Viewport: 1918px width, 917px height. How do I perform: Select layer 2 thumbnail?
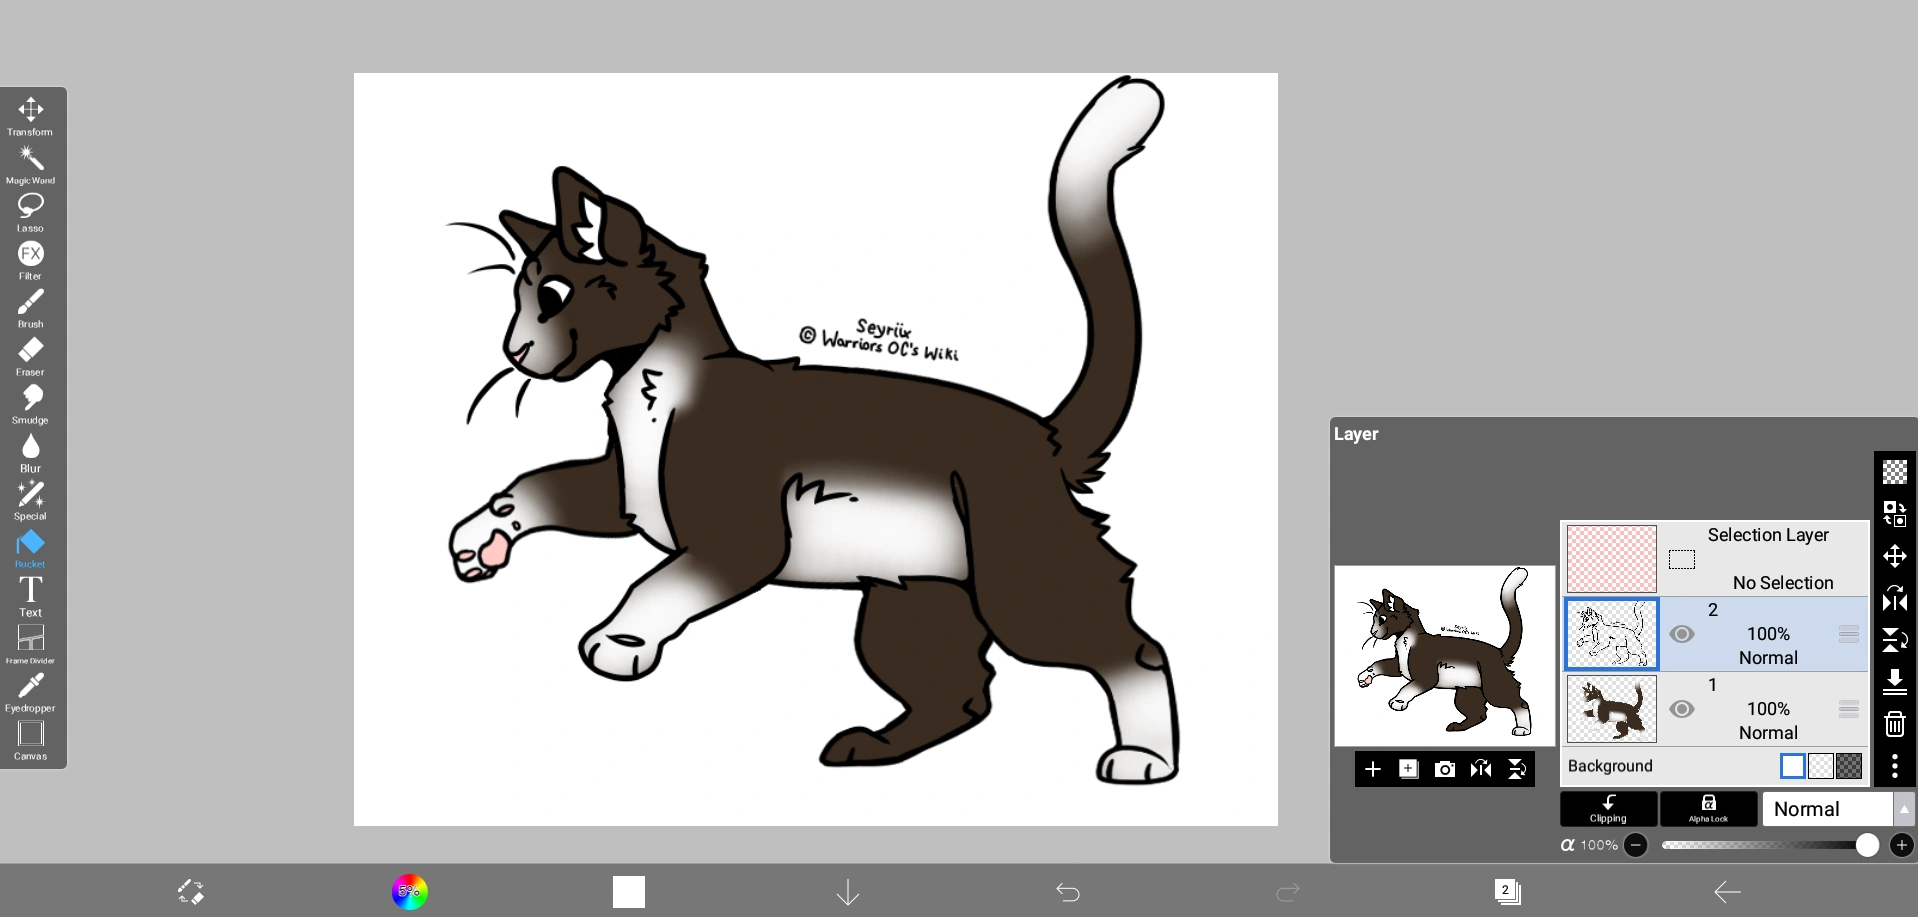point(1612,634)
